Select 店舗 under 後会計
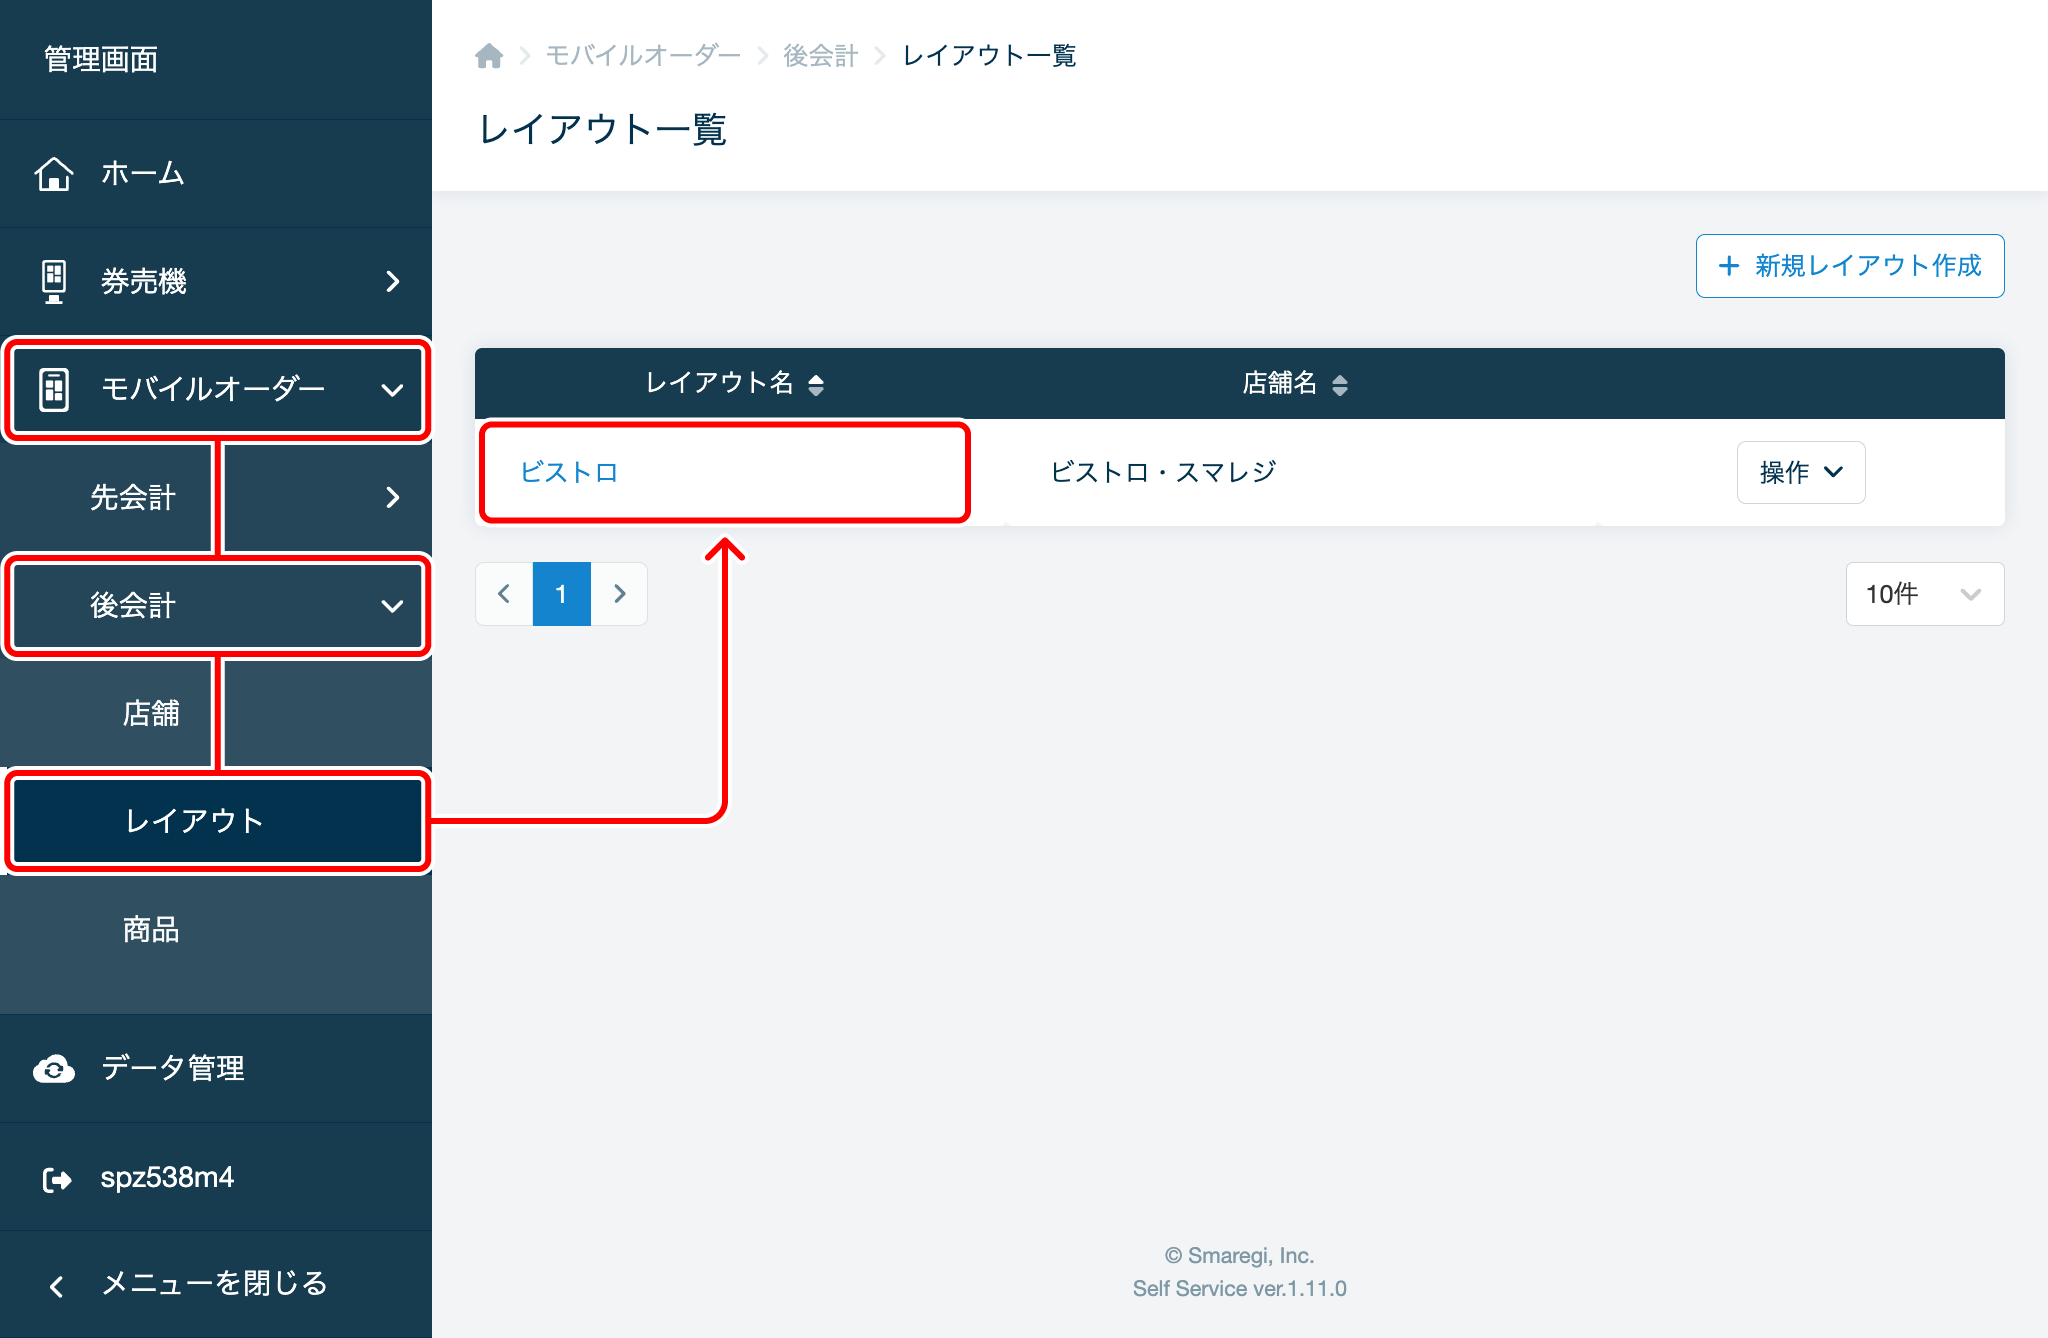This screenshot has height=1338, width=2048. click(153, 714)
